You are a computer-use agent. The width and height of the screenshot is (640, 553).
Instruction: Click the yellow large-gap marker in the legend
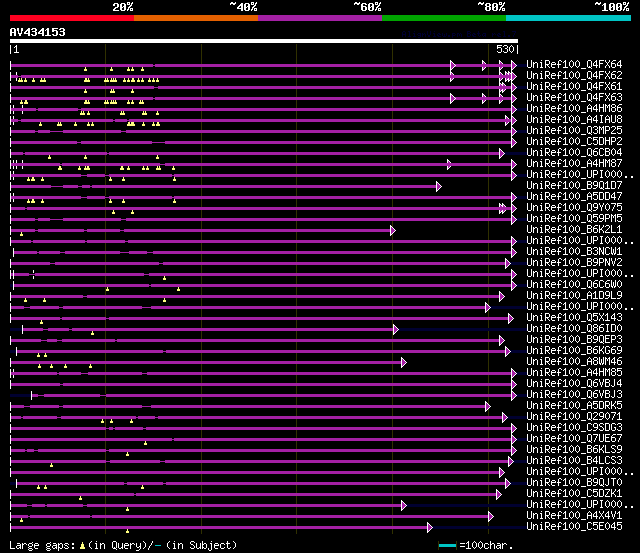pyautogui.click(x=82, y=545)
